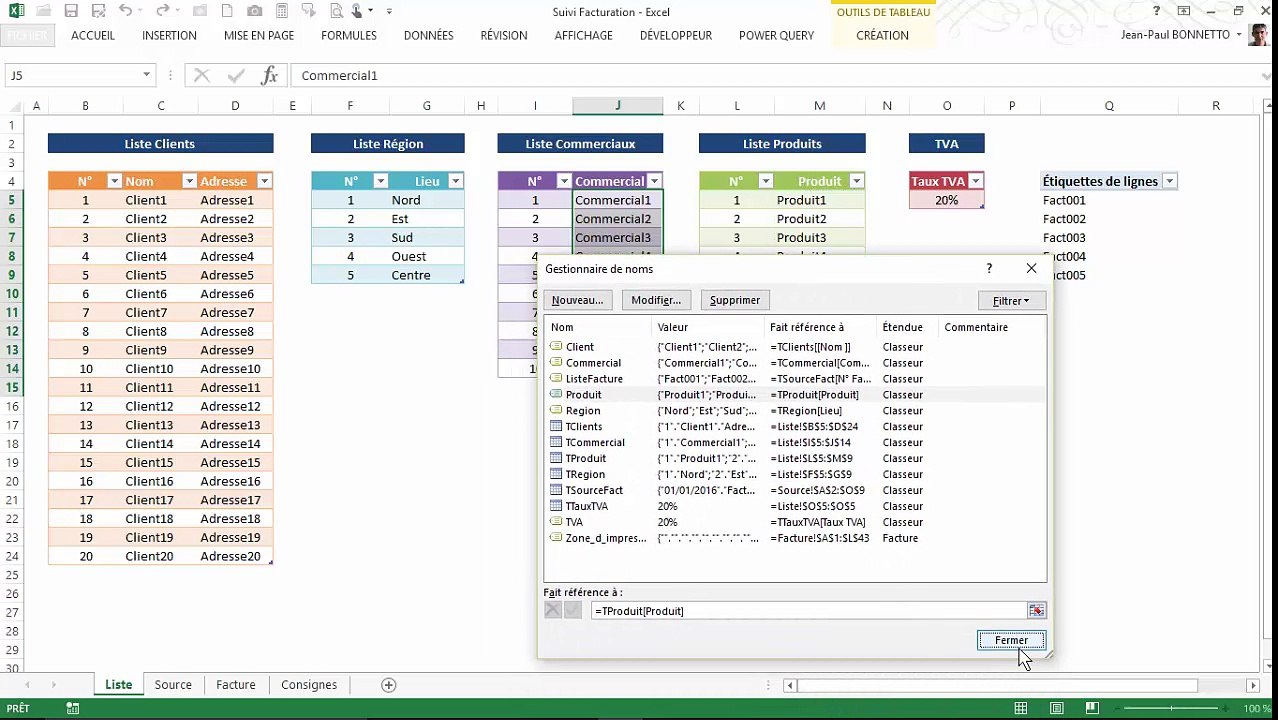Click the Calculator icon in quick access toolbar

(x=282, y=11)
